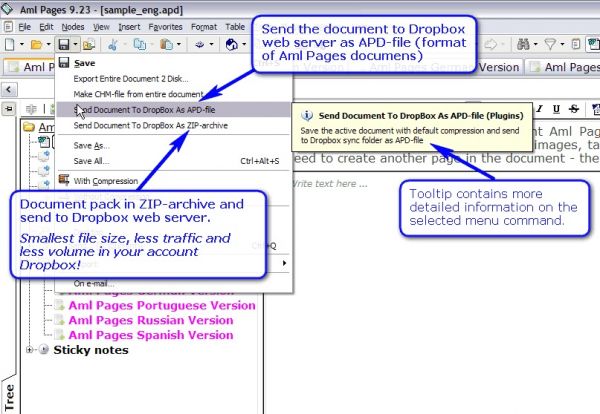
Task: Click the grayed forward arrow toolbar icon
Action: [491, 44]
